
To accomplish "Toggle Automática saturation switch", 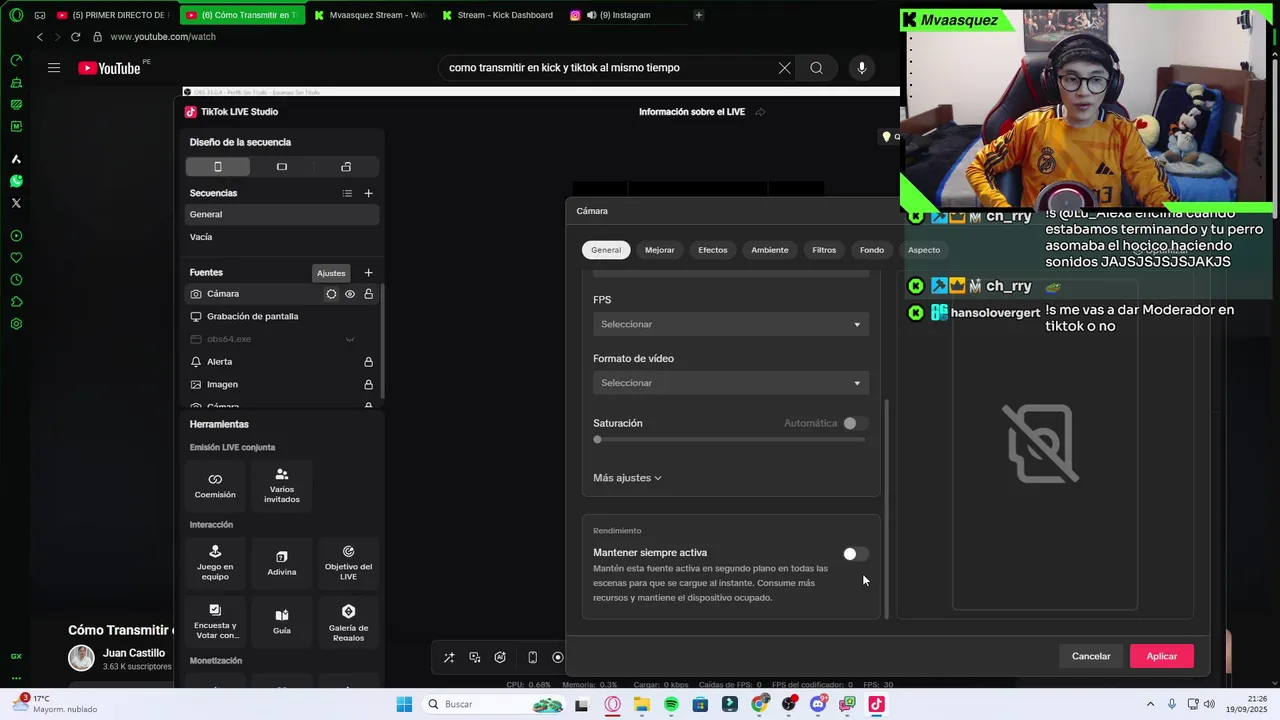I will [854, 423].
